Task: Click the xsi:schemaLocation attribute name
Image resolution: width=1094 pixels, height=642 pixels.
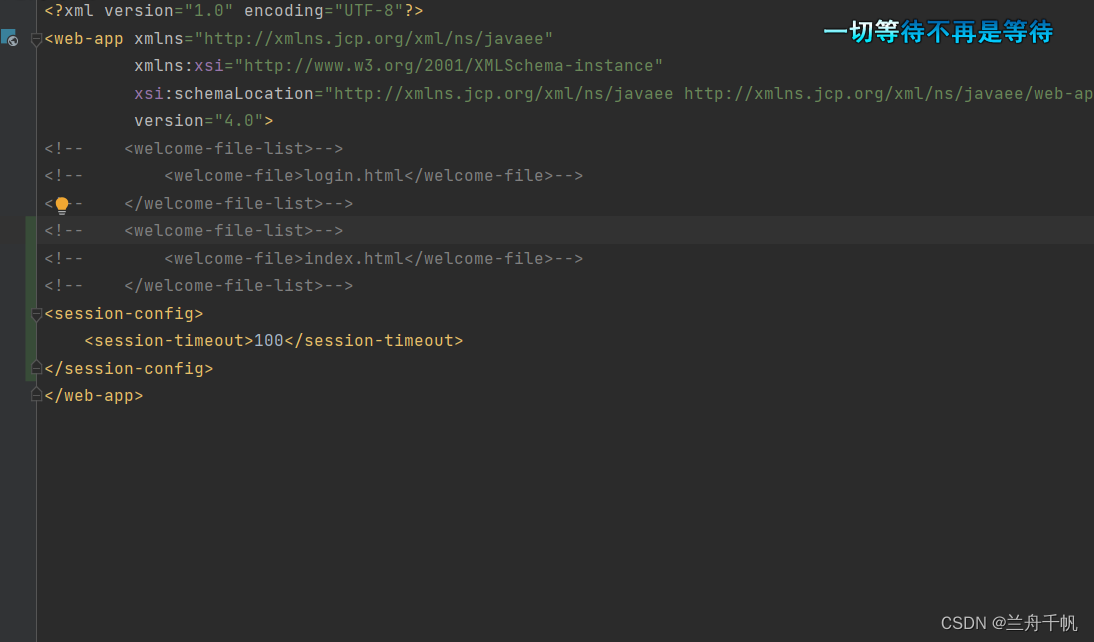Action: 224,94
